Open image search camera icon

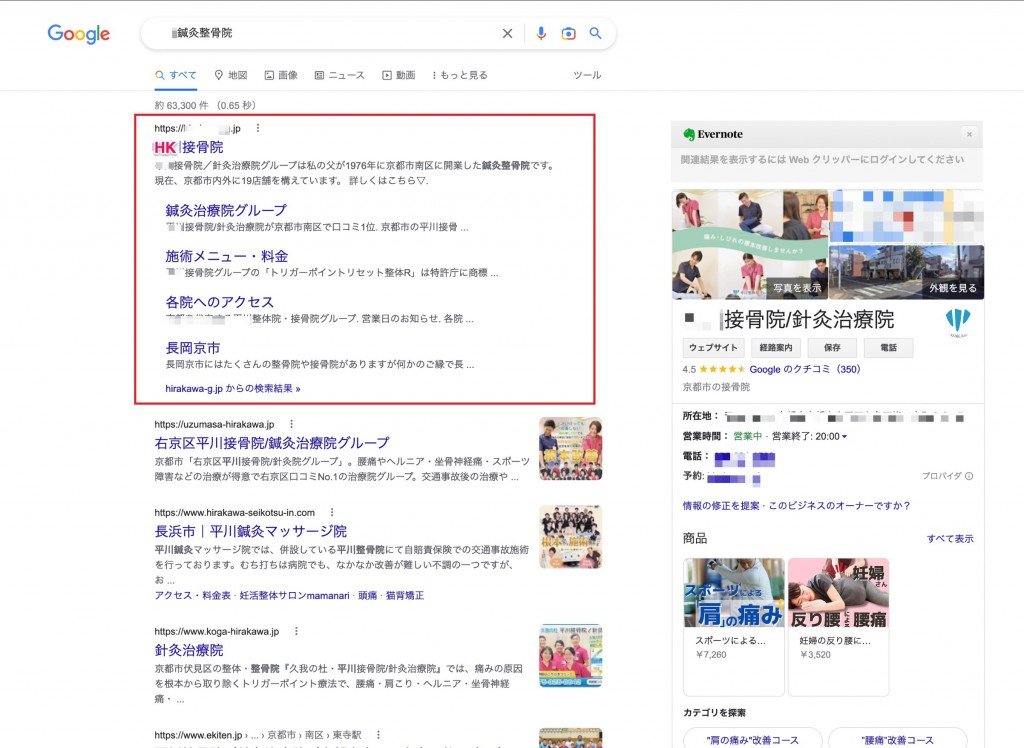pos(568,33)
